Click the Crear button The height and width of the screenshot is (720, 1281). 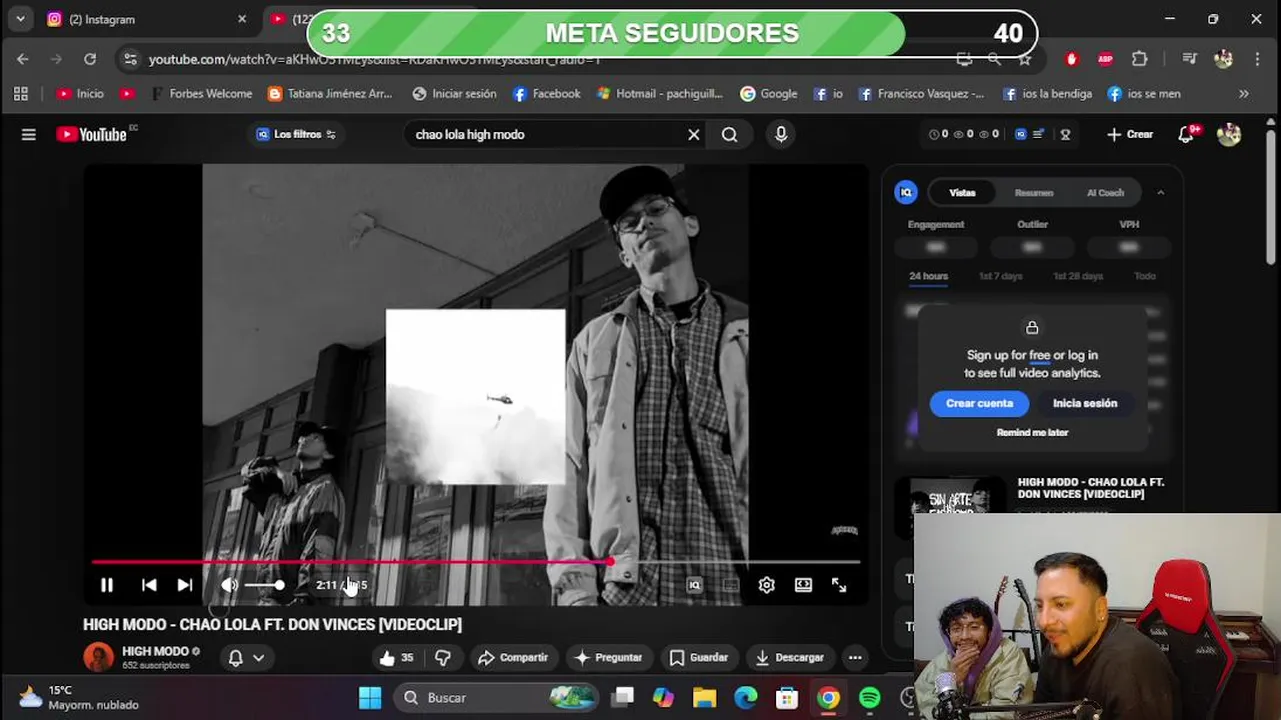[1130, 134]
